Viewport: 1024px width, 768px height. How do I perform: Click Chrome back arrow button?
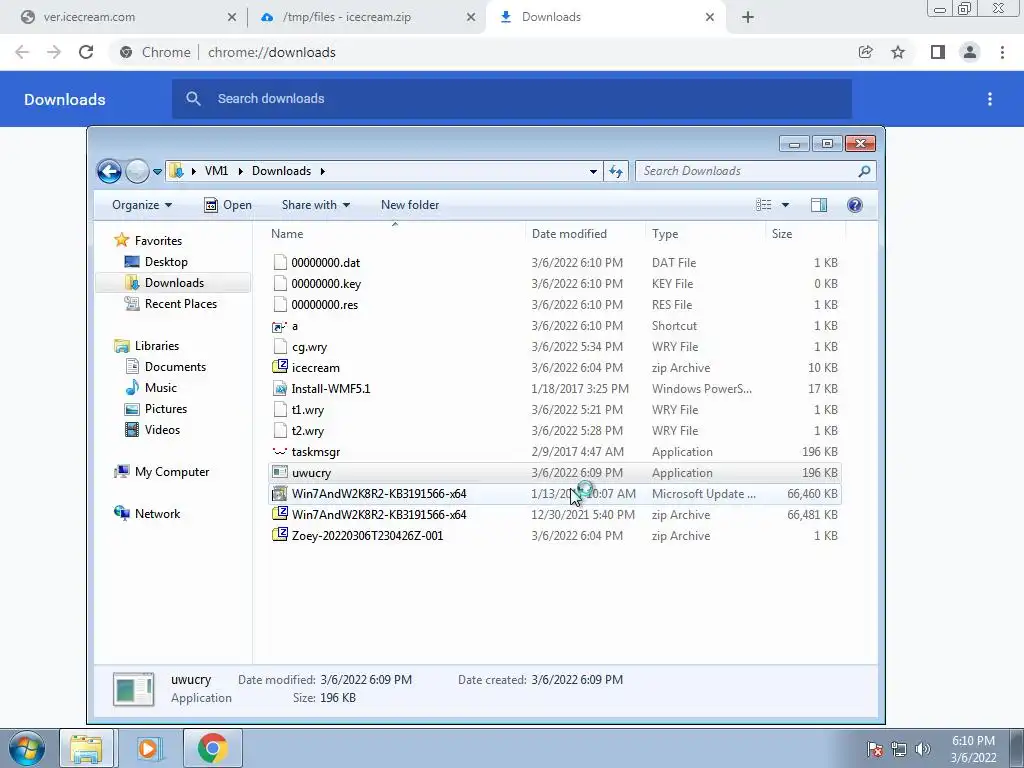(22, 52)
